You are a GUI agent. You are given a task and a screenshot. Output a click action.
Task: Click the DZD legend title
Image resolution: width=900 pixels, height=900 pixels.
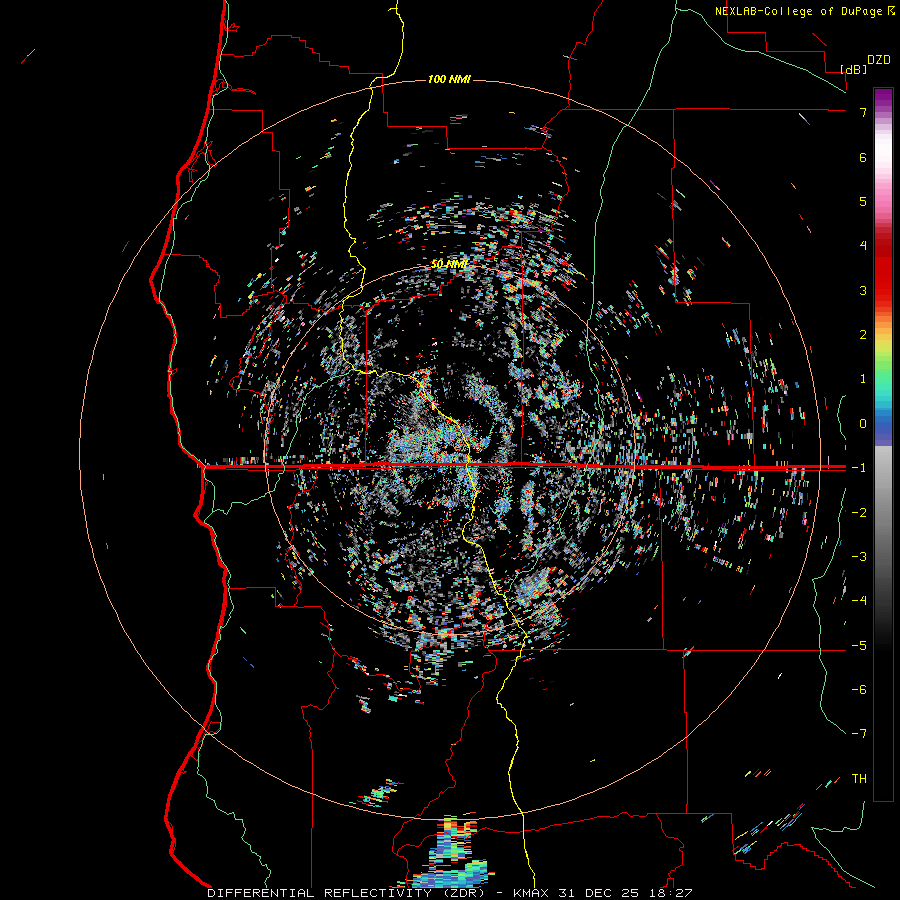(879, 60)
